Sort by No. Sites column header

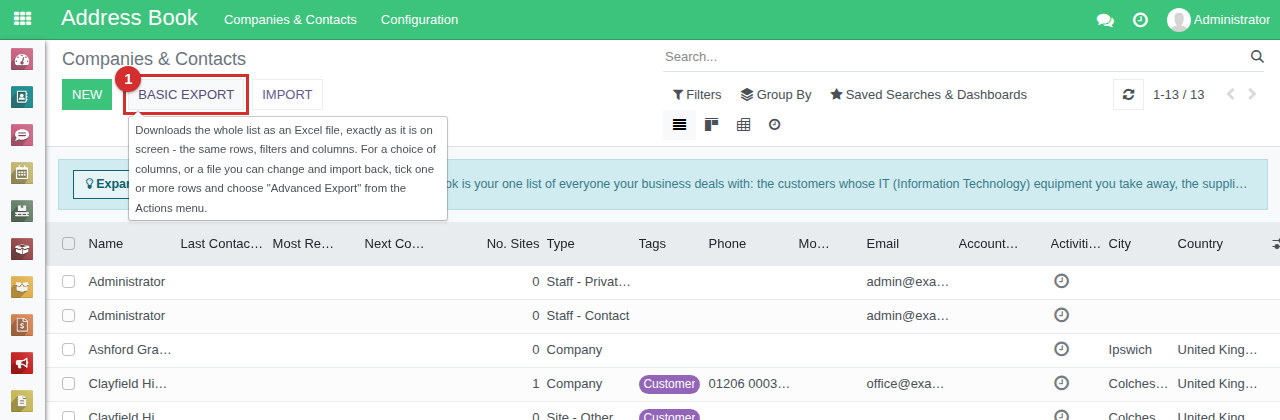(x=513, y=243)
